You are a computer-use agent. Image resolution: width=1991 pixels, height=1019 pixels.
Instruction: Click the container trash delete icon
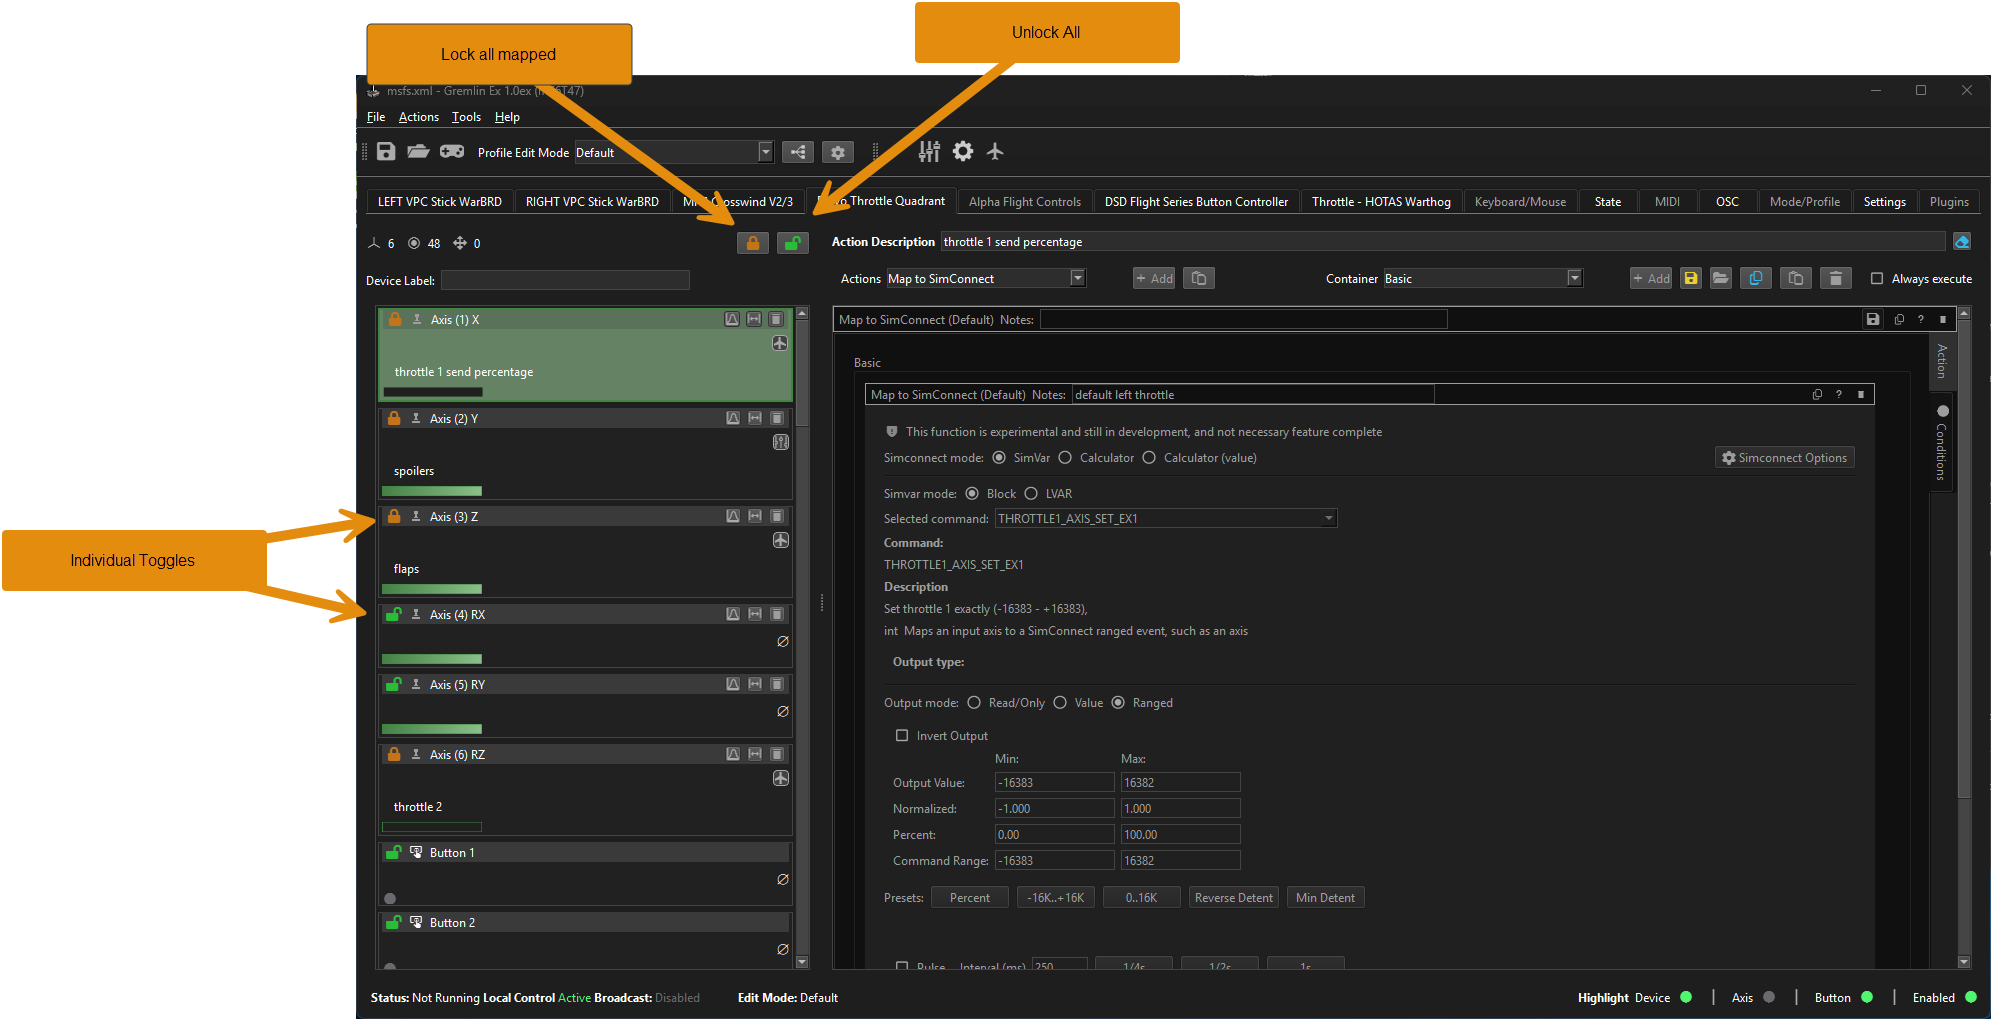pyautogui.click(x=1836, y=278)
